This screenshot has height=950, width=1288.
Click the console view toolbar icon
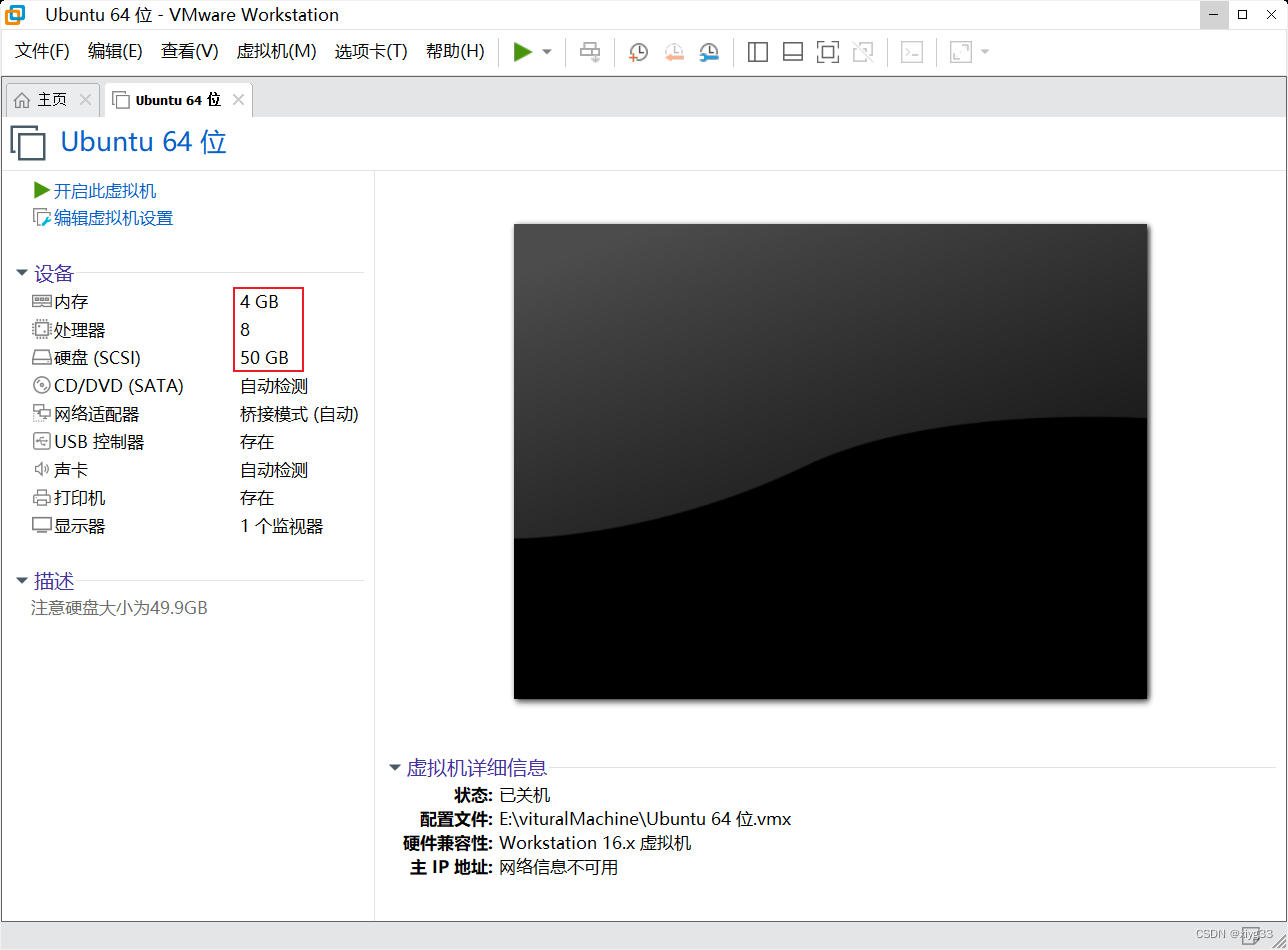(x=912, y=52)
